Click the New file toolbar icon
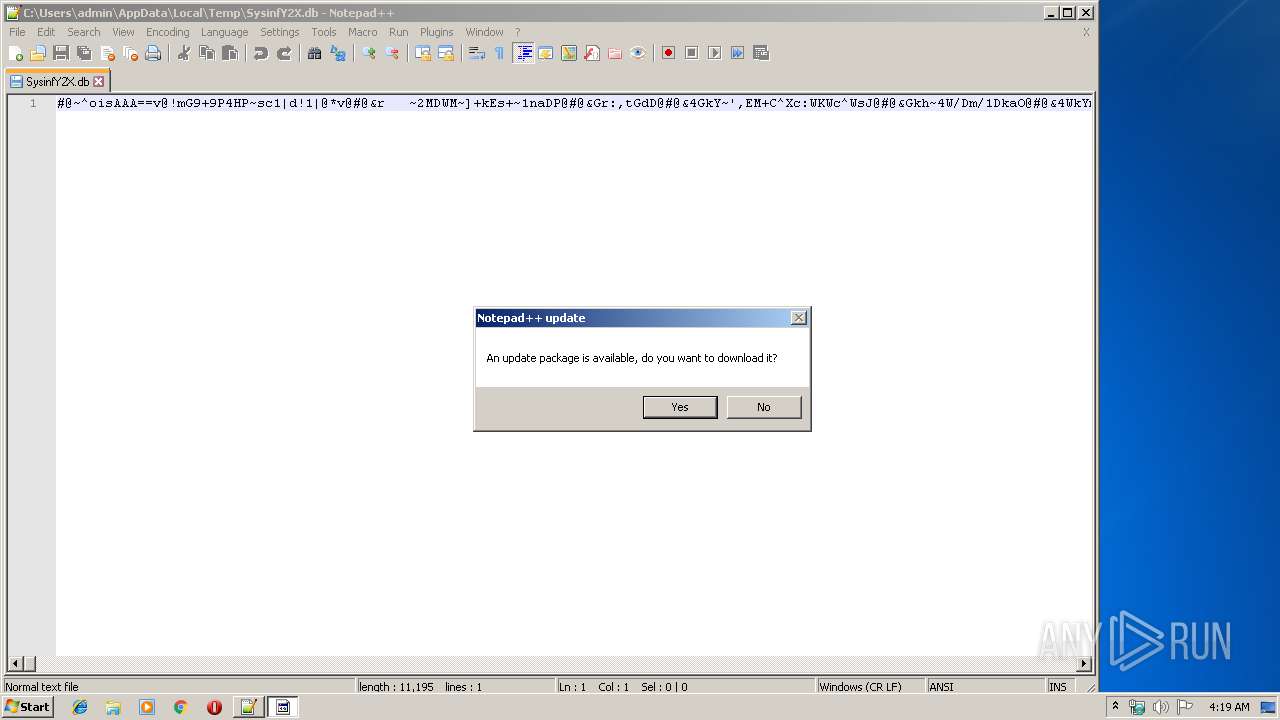This screenshot has height=720, width=1280. pos(16,53)
